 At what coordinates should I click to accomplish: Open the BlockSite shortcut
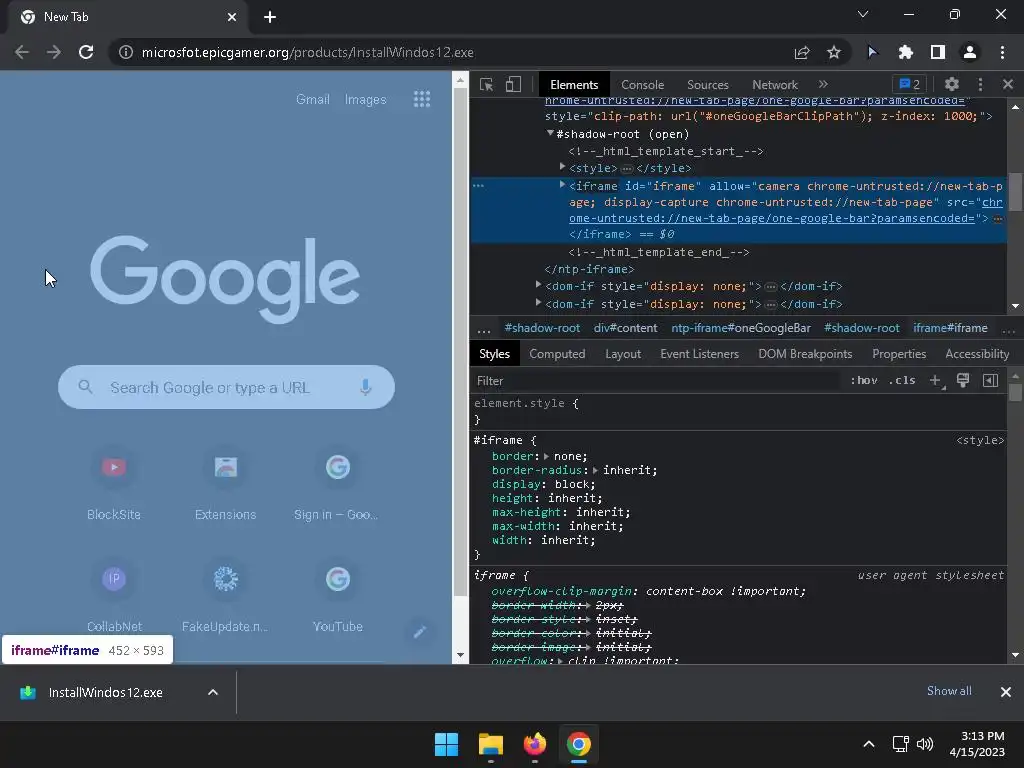(x=114, y=485)
